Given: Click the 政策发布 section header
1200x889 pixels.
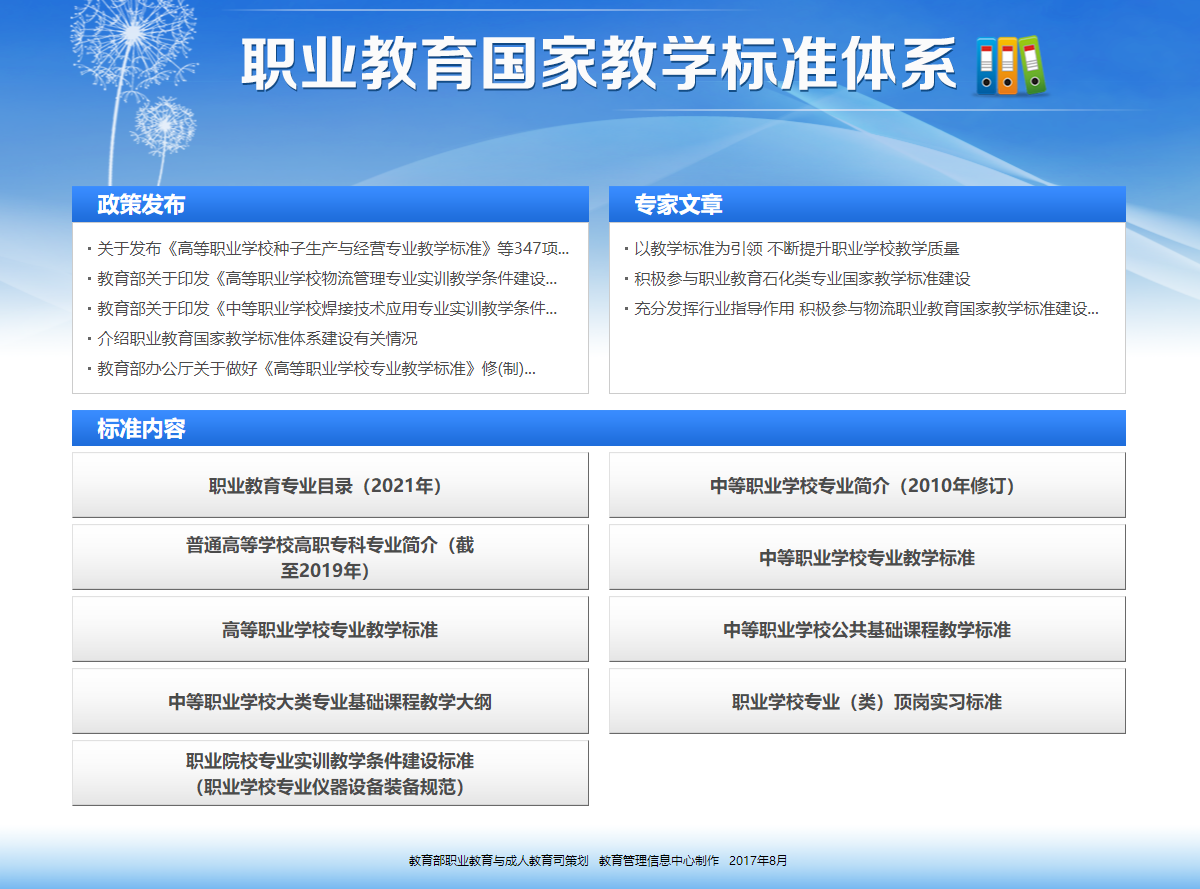Looking at the screenshot, I should (141, 205).
